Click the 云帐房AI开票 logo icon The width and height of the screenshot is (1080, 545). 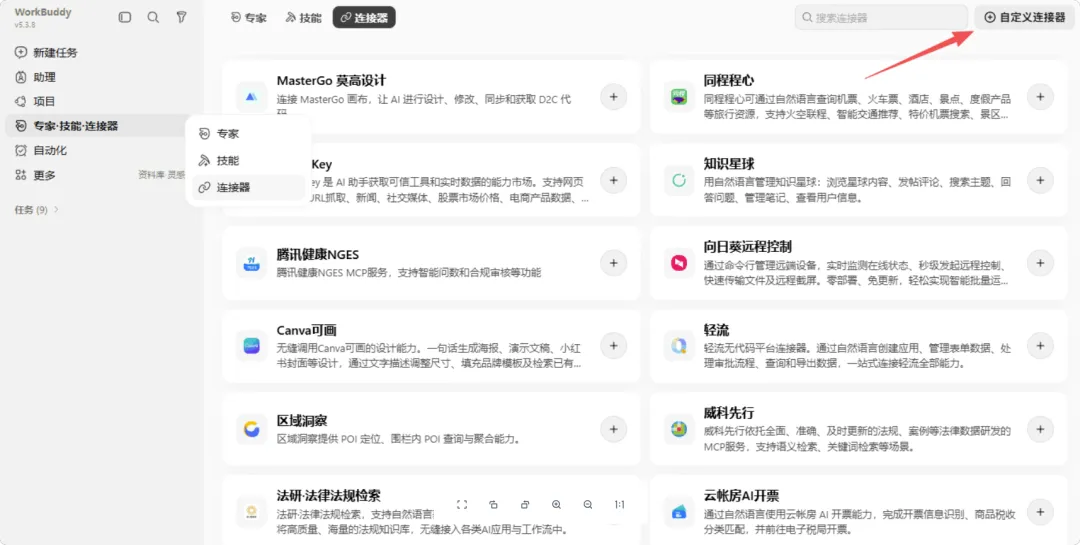(x=679, y=512)
